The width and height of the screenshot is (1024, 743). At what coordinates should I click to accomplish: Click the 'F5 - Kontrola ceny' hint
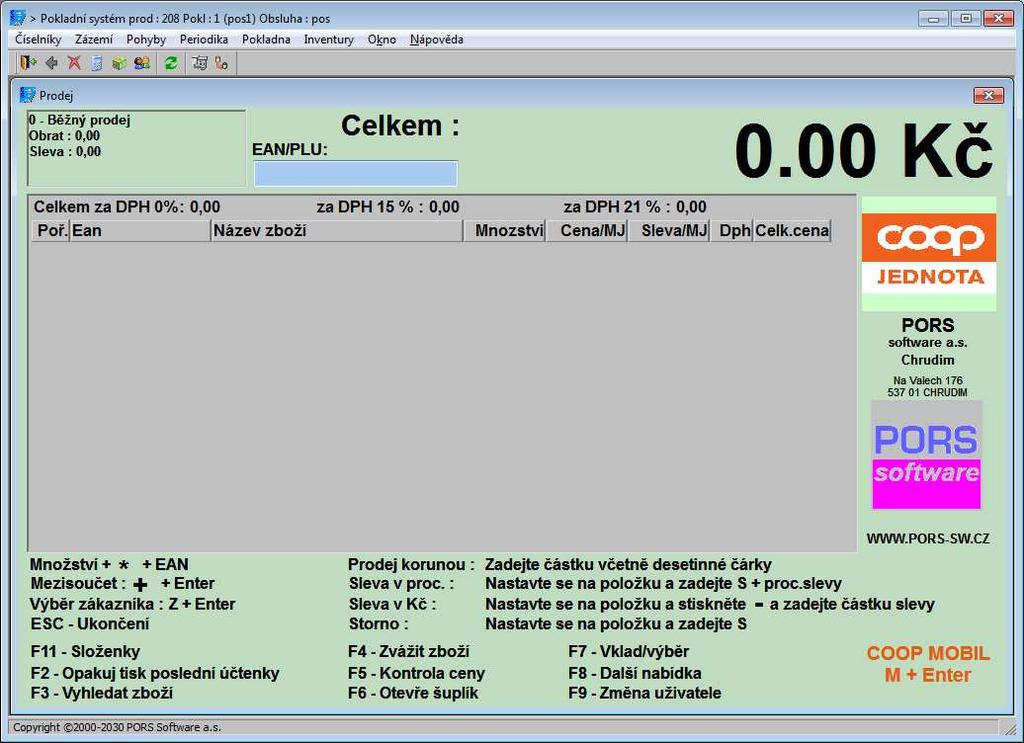pos(416,673)
